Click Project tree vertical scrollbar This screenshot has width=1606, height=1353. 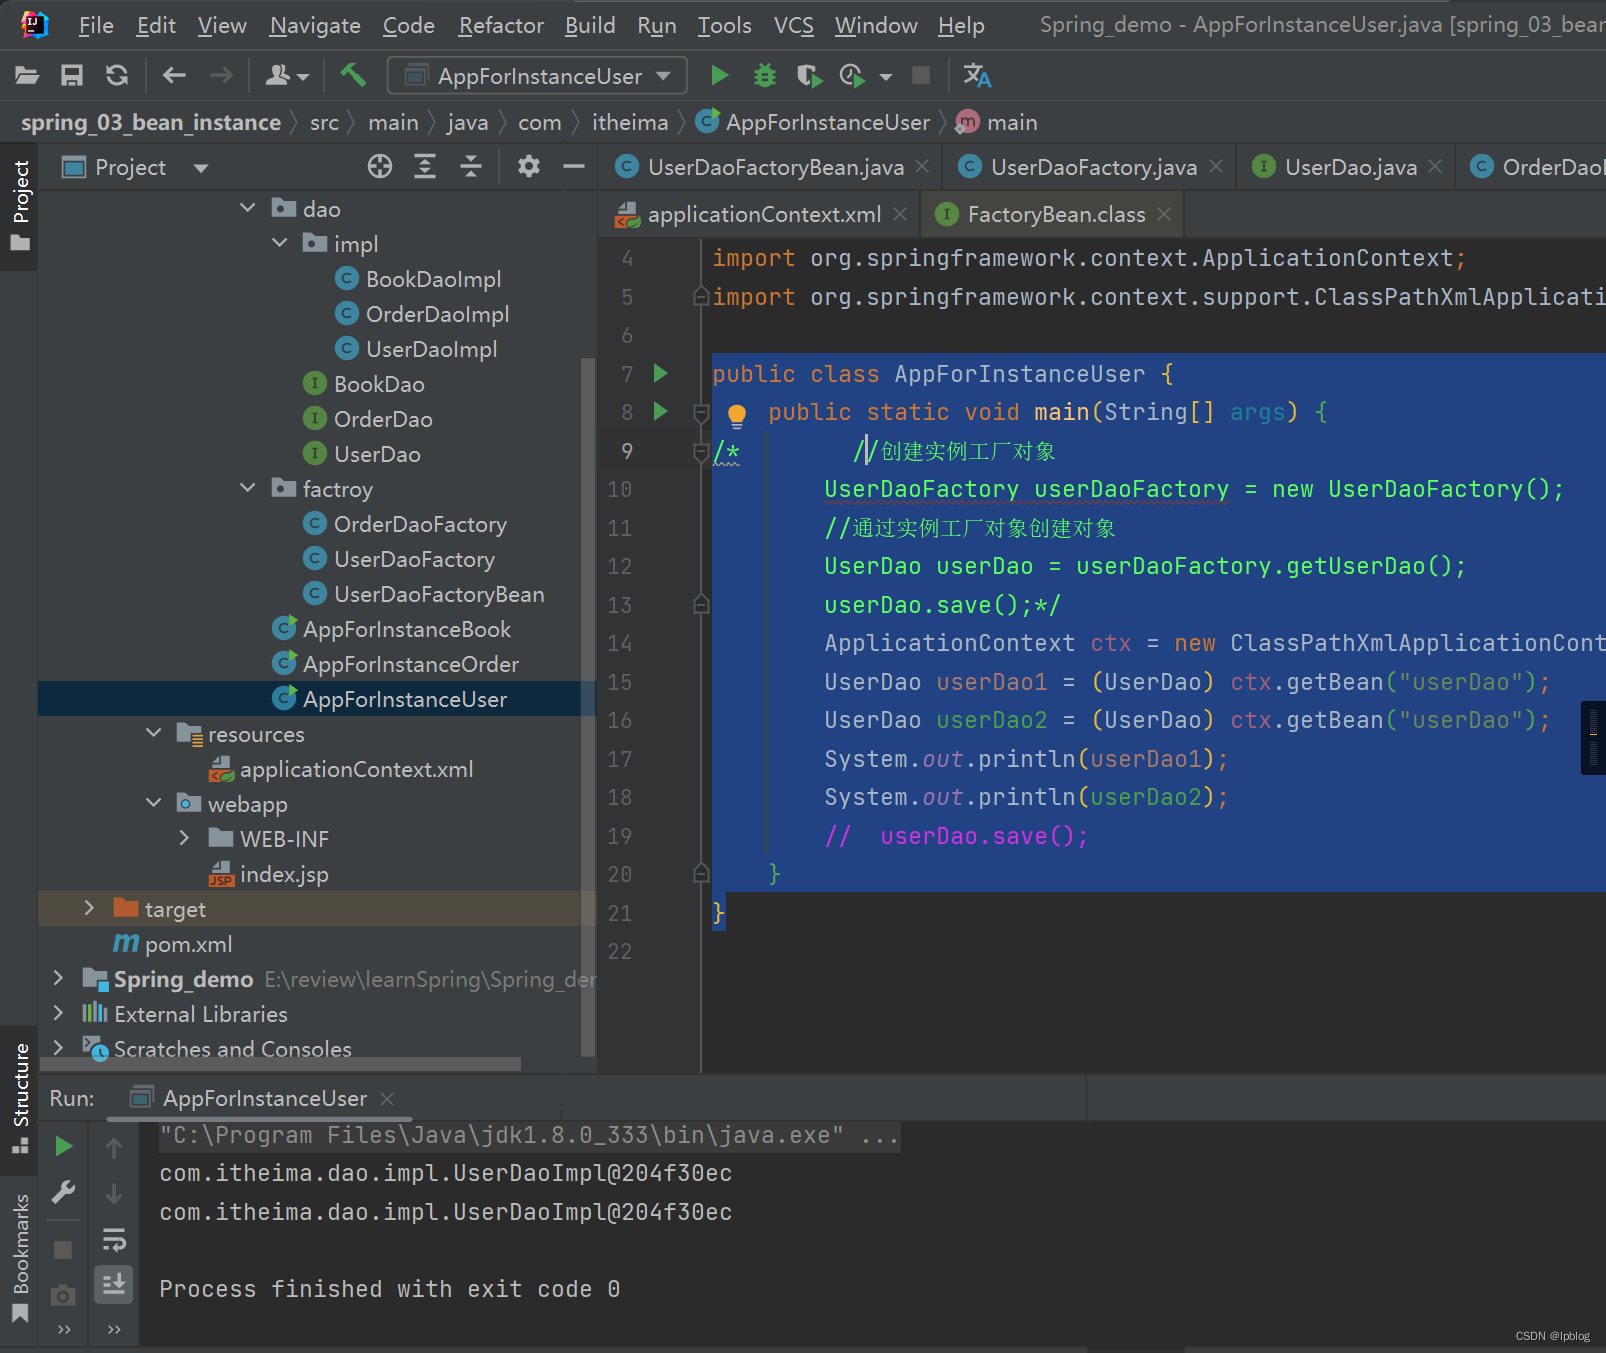pos(588,705)
